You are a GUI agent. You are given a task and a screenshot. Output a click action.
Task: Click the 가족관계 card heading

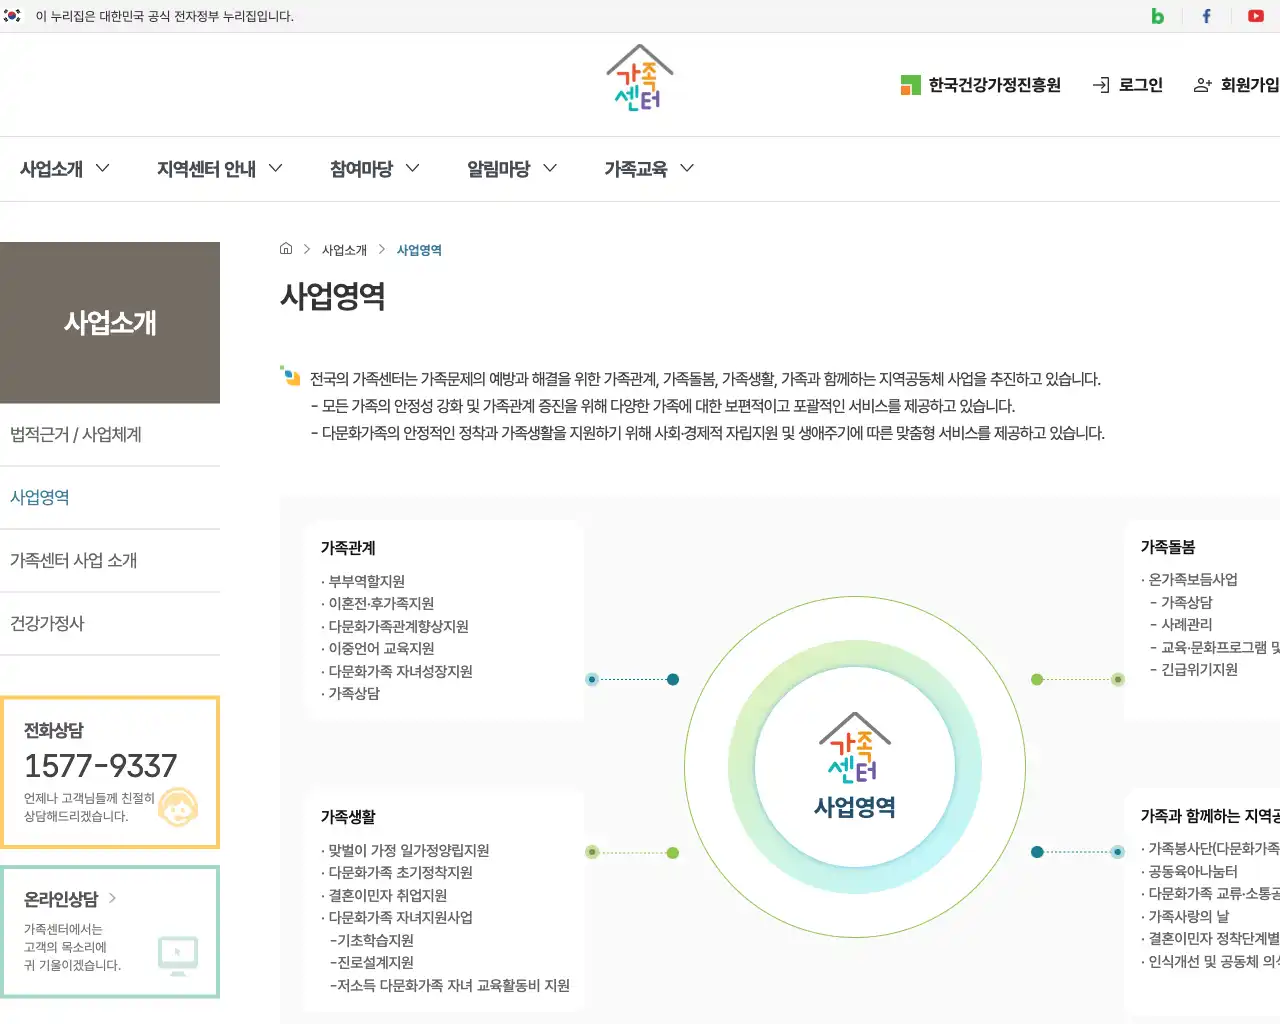tap(348, 548)
